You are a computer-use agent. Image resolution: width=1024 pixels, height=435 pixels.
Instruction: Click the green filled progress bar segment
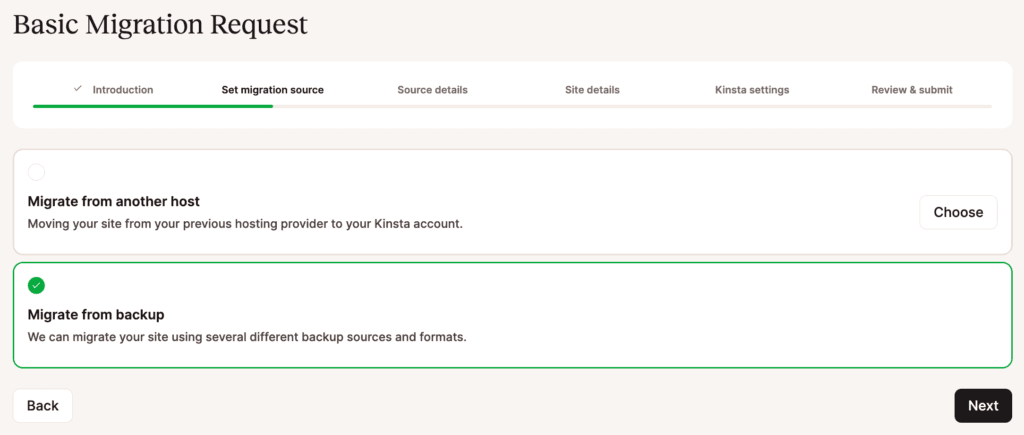(x=152, y=105)
